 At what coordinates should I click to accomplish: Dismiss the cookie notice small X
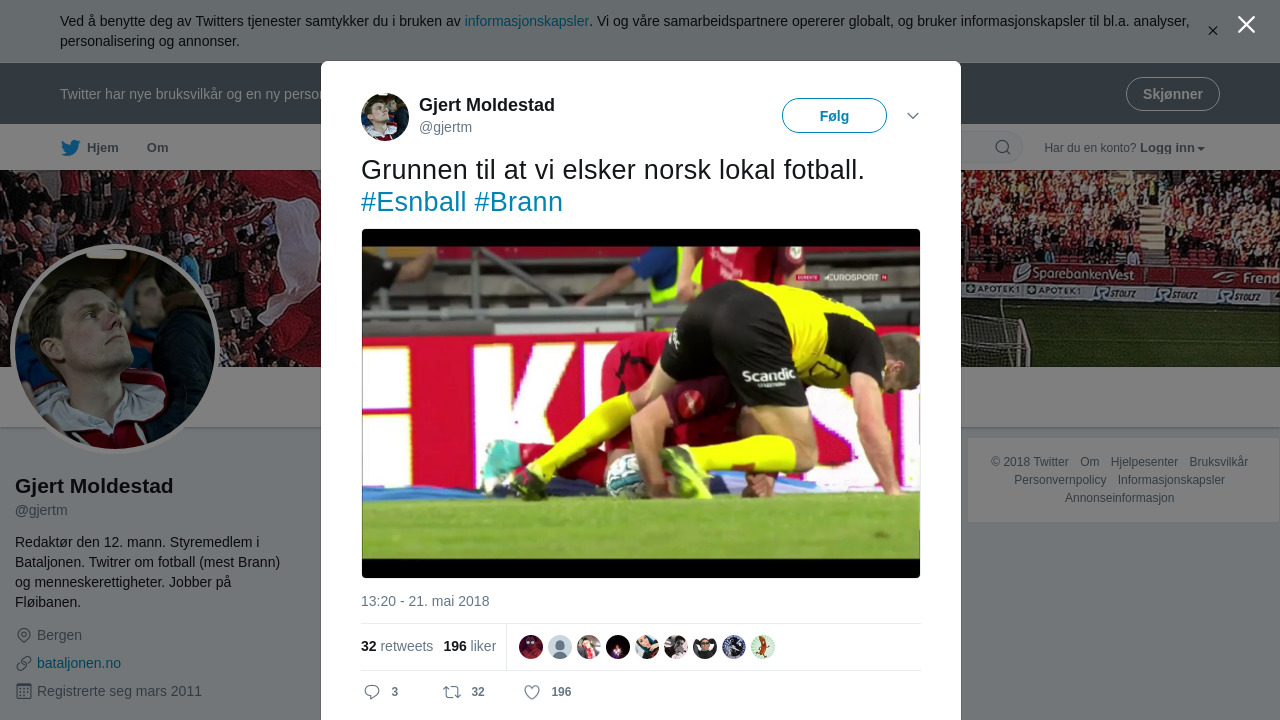1213,31
